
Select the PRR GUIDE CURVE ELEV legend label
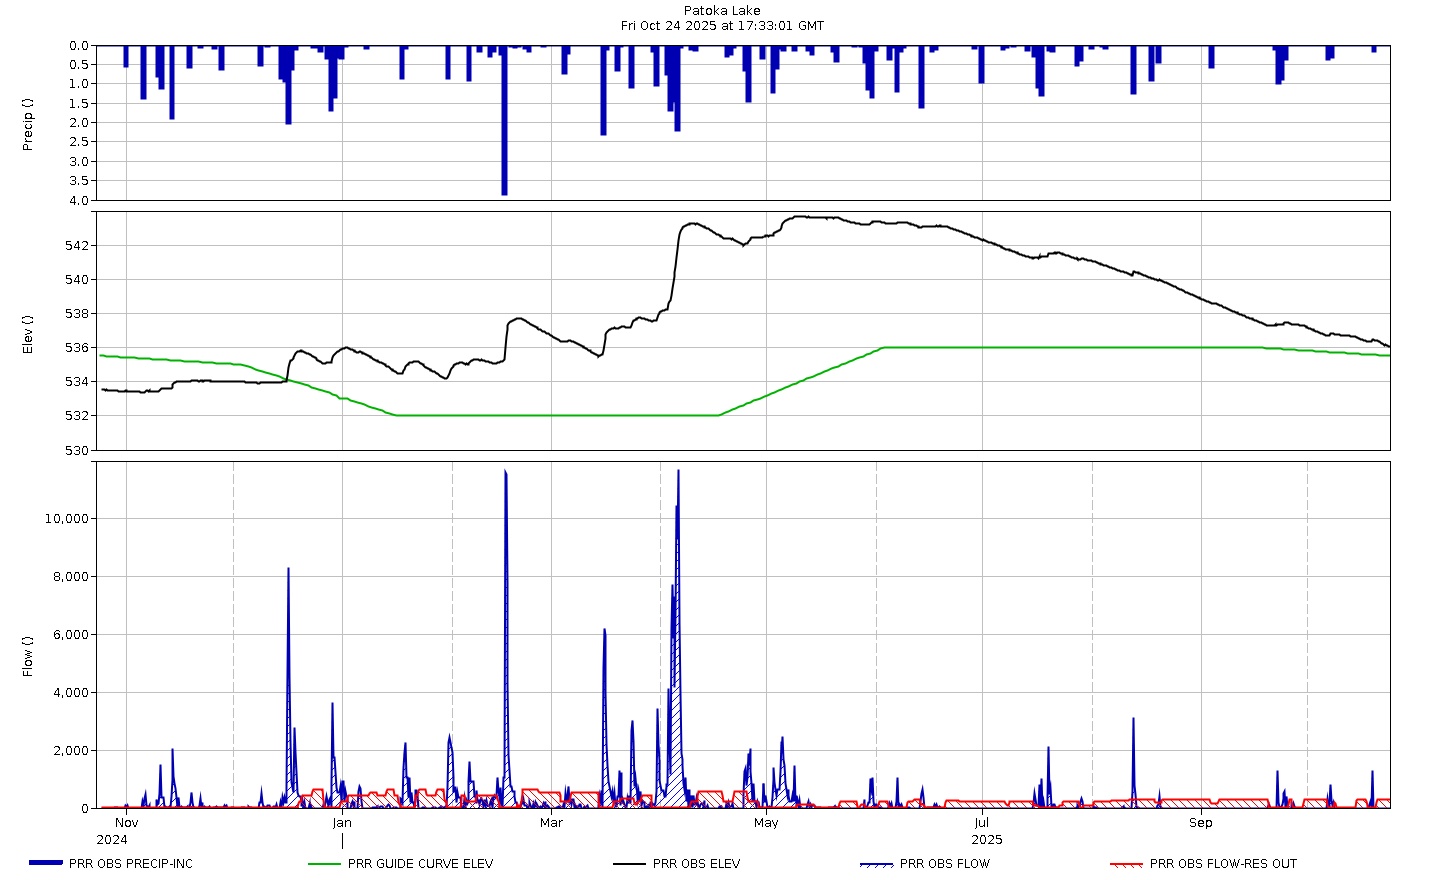tap(420, 864)
